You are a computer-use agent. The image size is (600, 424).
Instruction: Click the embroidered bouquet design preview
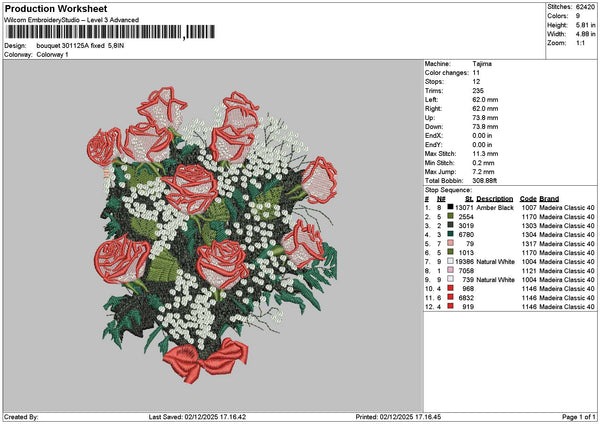coord(212,235)
